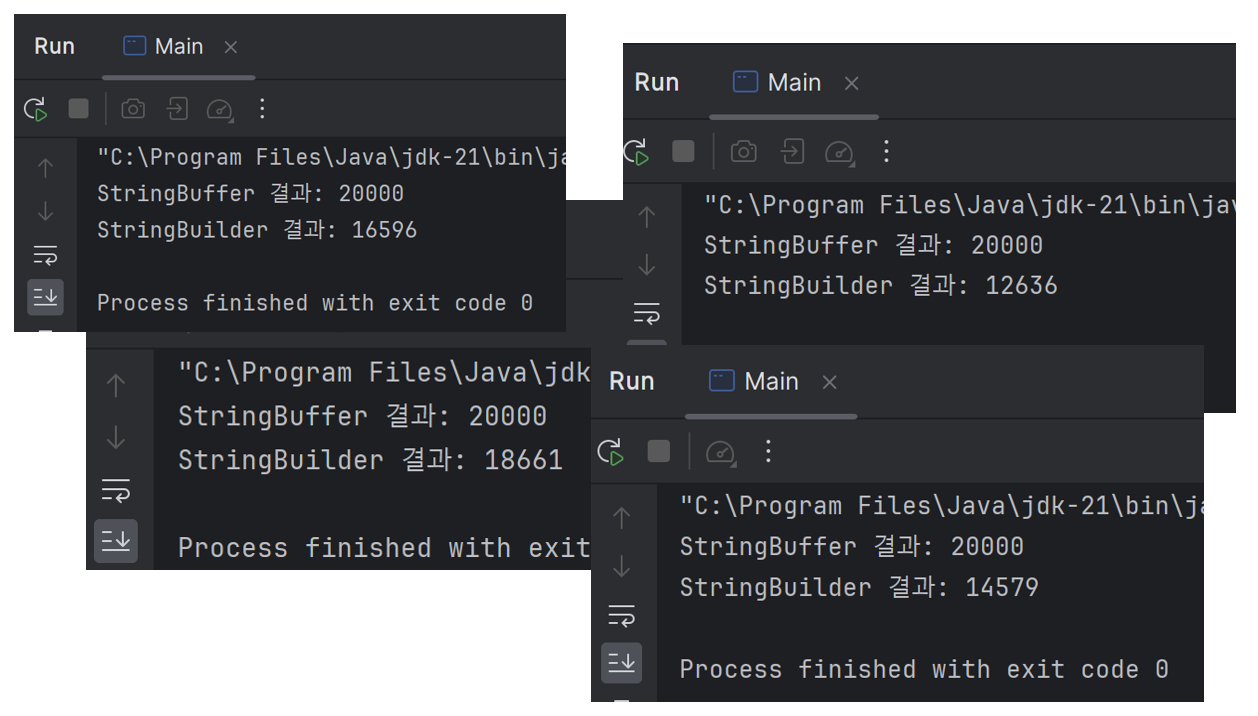Click java path line in 18661 window
Viewport: 1258px width, 716px height.
point(385,373)
